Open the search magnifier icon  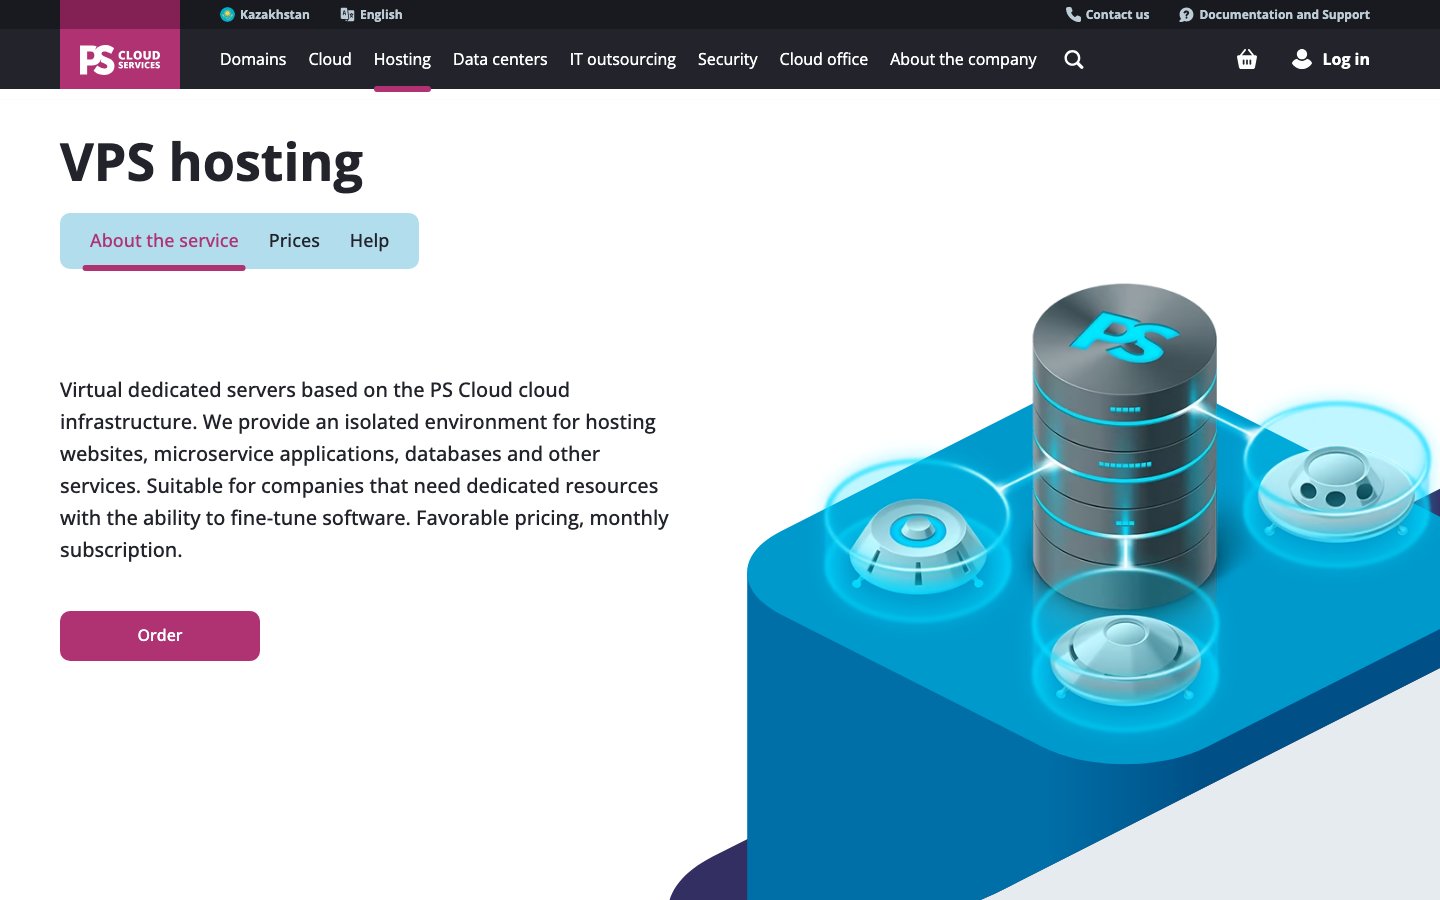coord(1074,59)
